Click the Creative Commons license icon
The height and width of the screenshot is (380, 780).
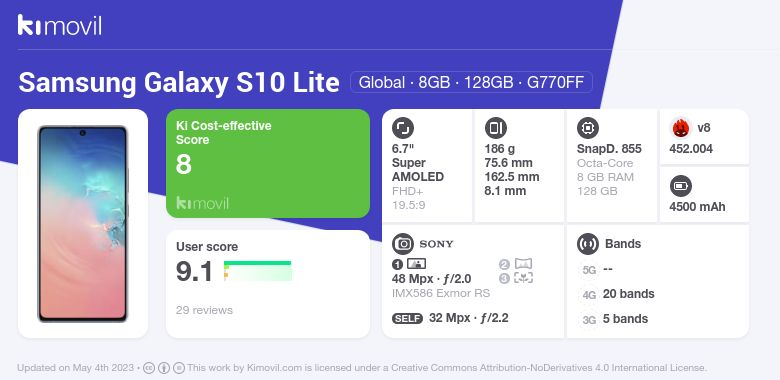click(149, 368)
